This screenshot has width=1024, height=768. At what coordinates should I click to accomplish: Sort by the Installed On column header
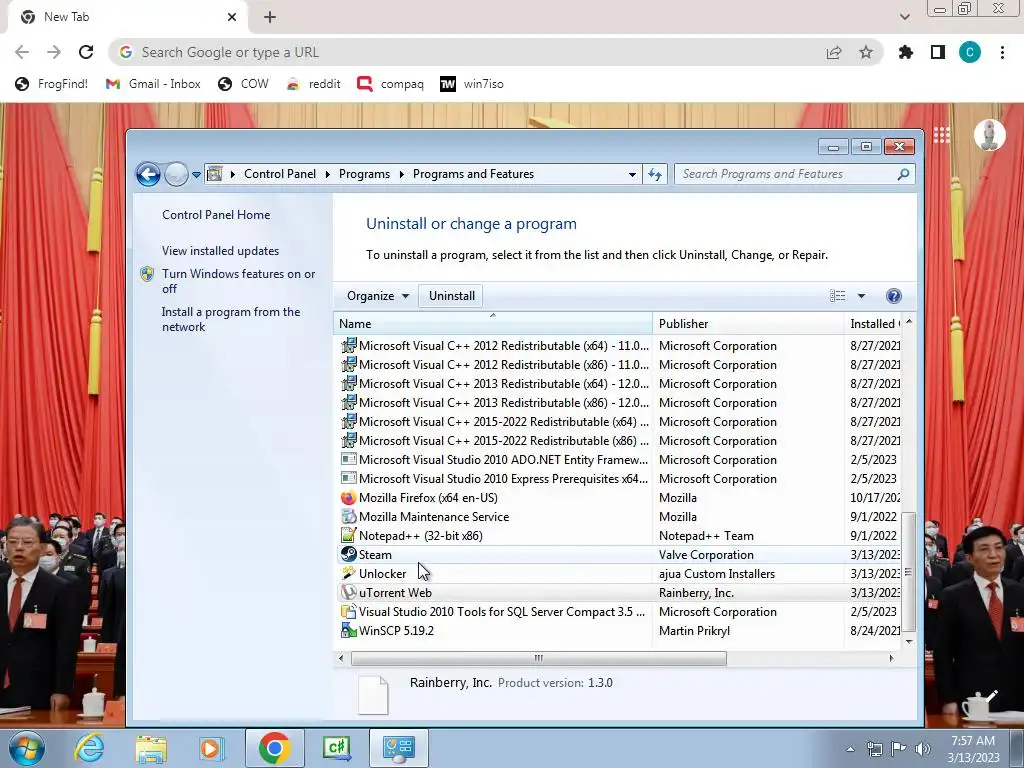click(872, 323)
